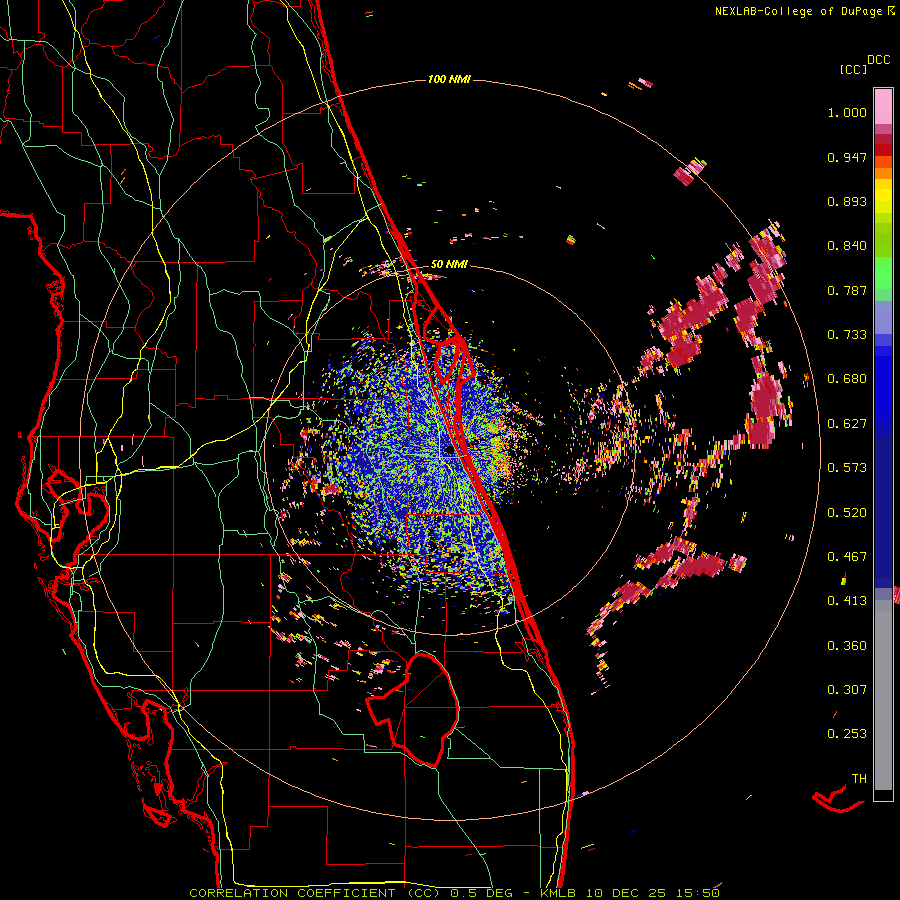Click the 0.680 scale value

847,379
